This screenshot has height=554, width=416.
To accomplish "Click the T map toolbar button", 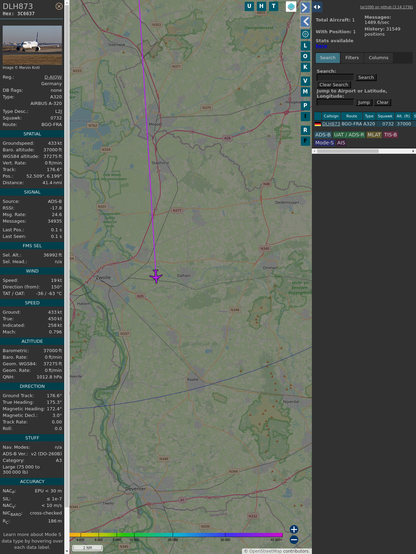I will coord(274,6).
